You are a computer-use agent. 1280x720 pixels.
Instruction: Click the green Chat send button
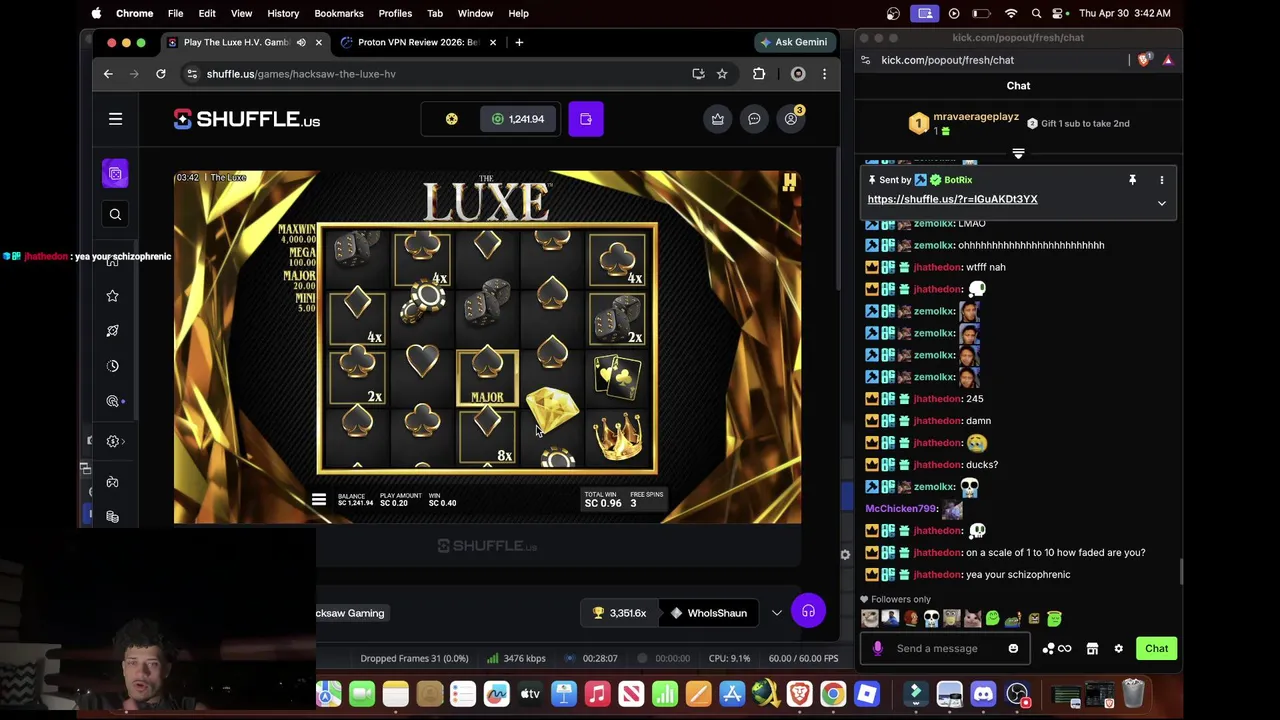coord(1156,648)
